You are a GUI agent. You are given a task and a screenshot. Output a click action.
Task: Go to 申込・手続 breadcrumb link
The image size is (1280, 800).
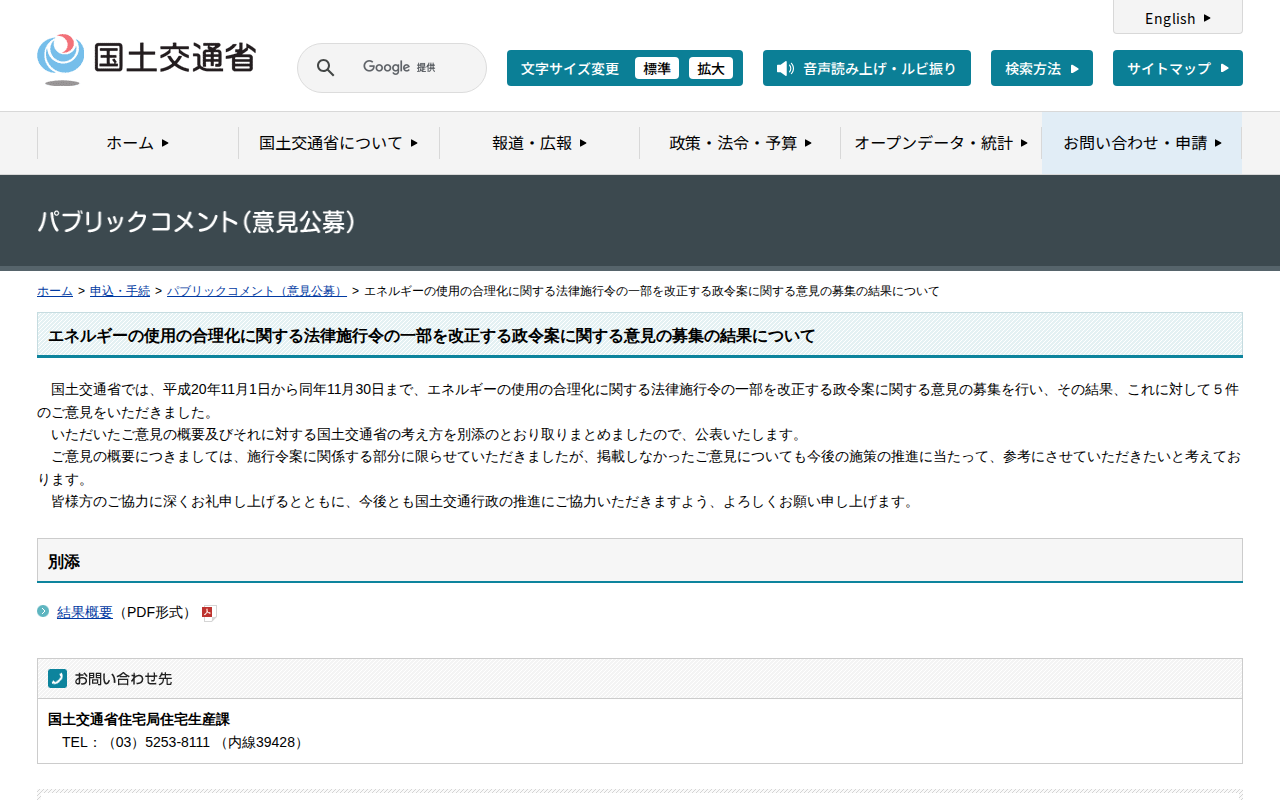pos(120,291)
